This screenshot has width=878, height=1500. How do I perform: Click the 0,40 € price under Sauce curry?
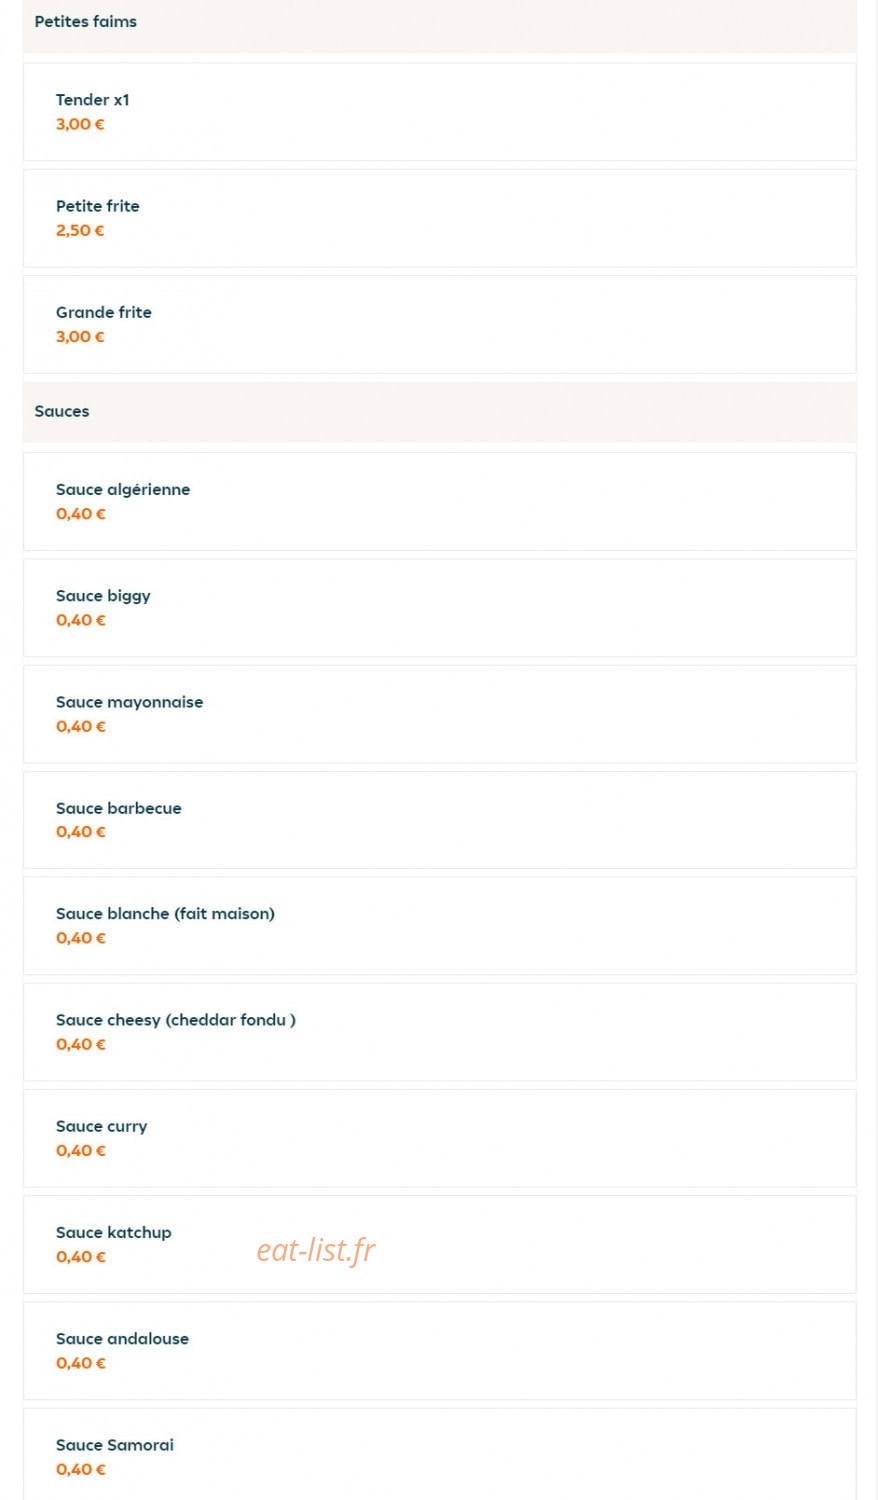point(81,1150)
